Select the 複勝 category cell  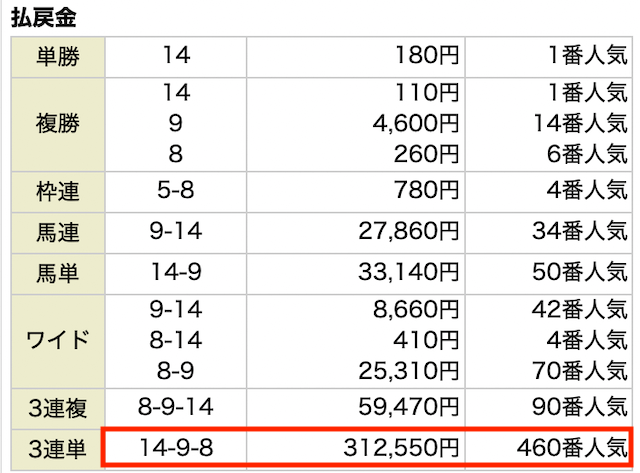click(x=58, y=124)
